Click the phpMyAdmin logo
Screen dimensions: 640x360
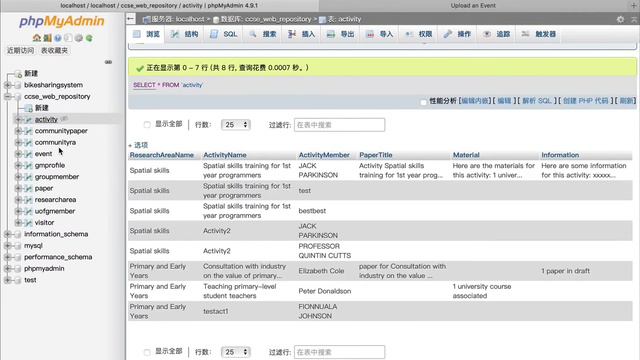(x=62, y=21)
